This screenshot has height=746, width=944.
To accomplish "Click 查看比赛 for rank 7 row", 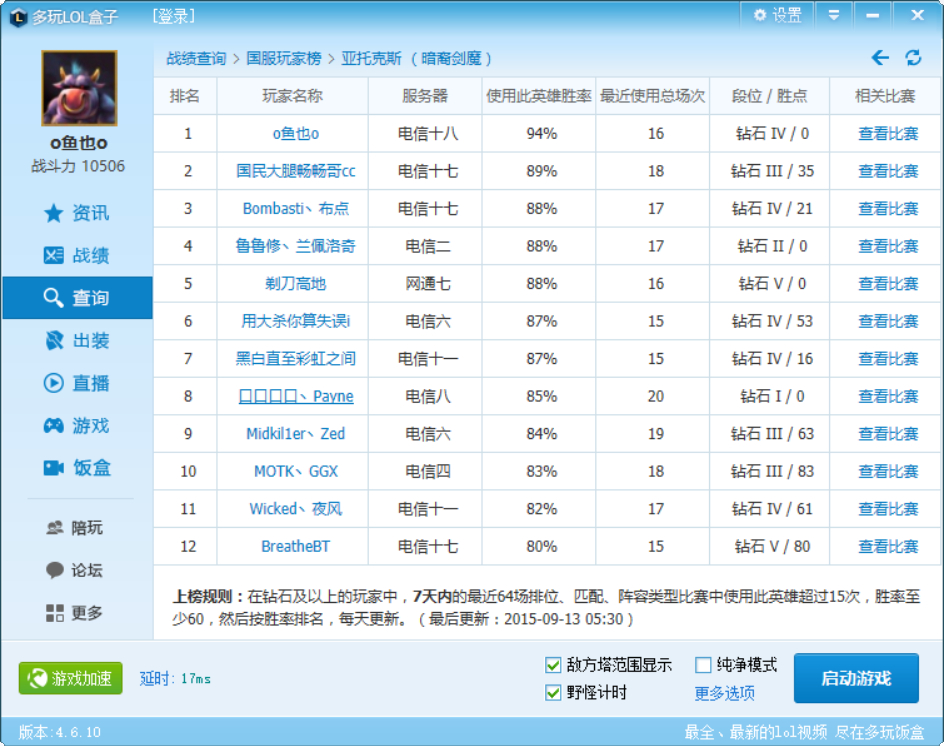I will [x=888, y=358].
